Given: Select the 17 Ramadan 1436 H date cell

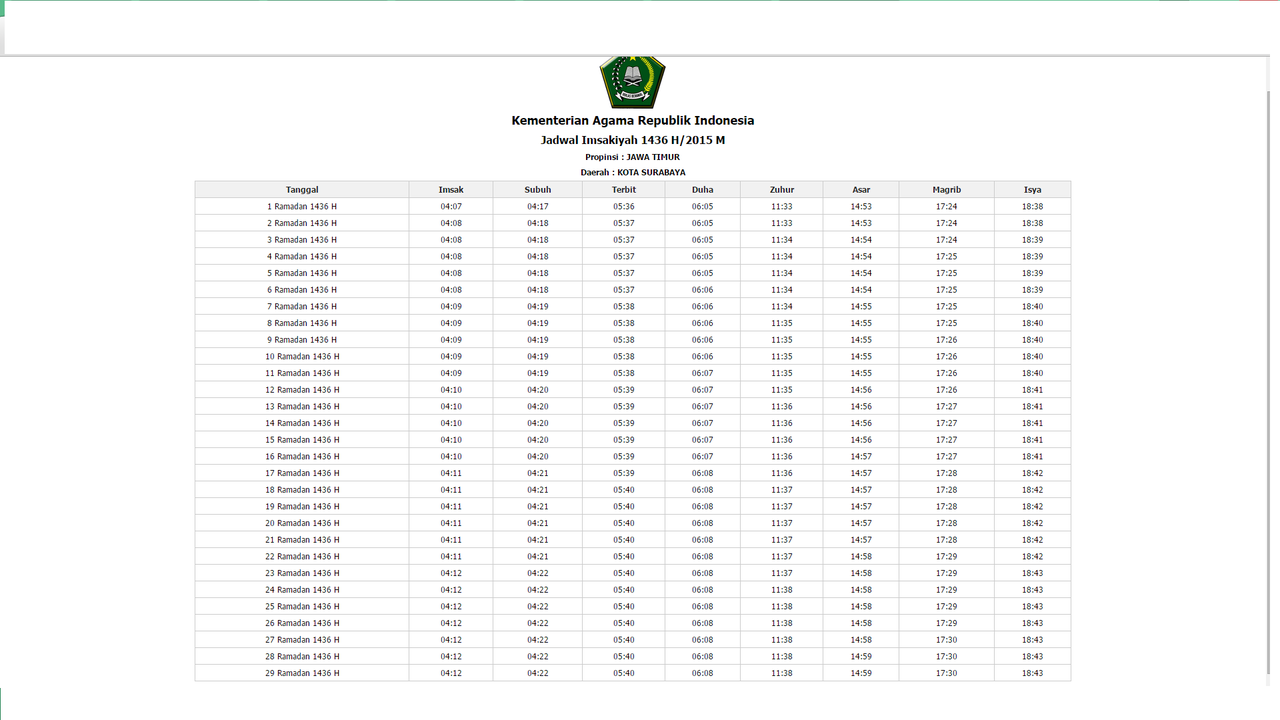Looking at the screenshot, I should pyautogui.click(x=302, y=473).
